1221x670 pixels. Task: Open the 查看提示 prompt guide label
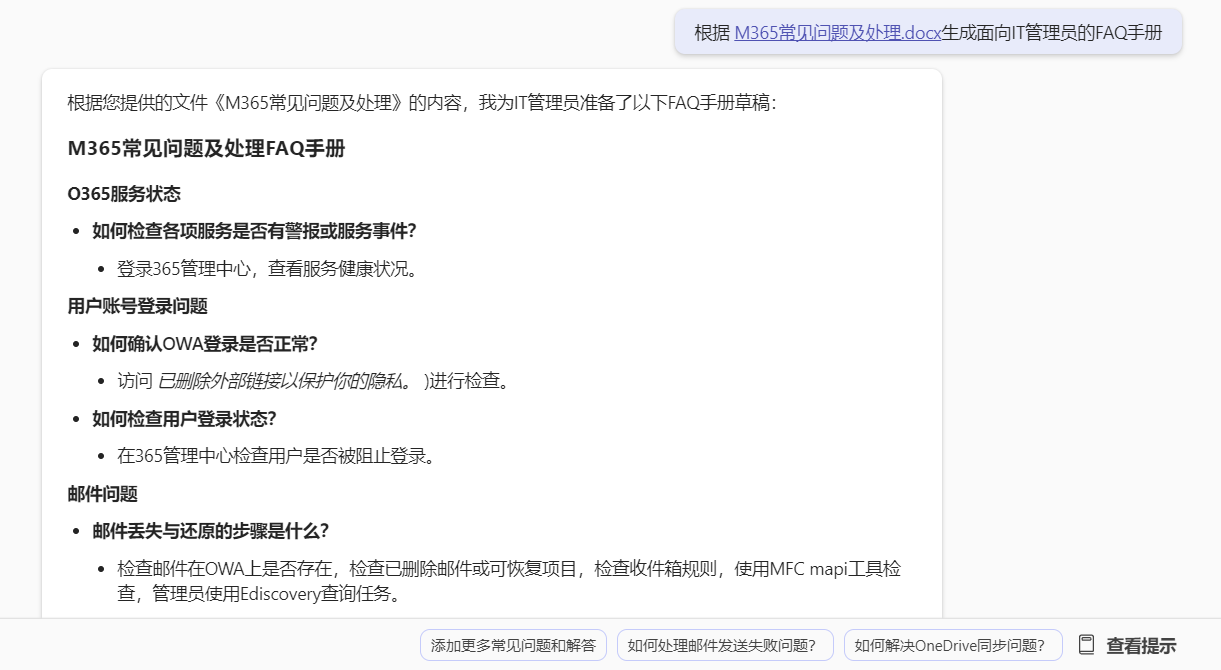click(1140, 646)
